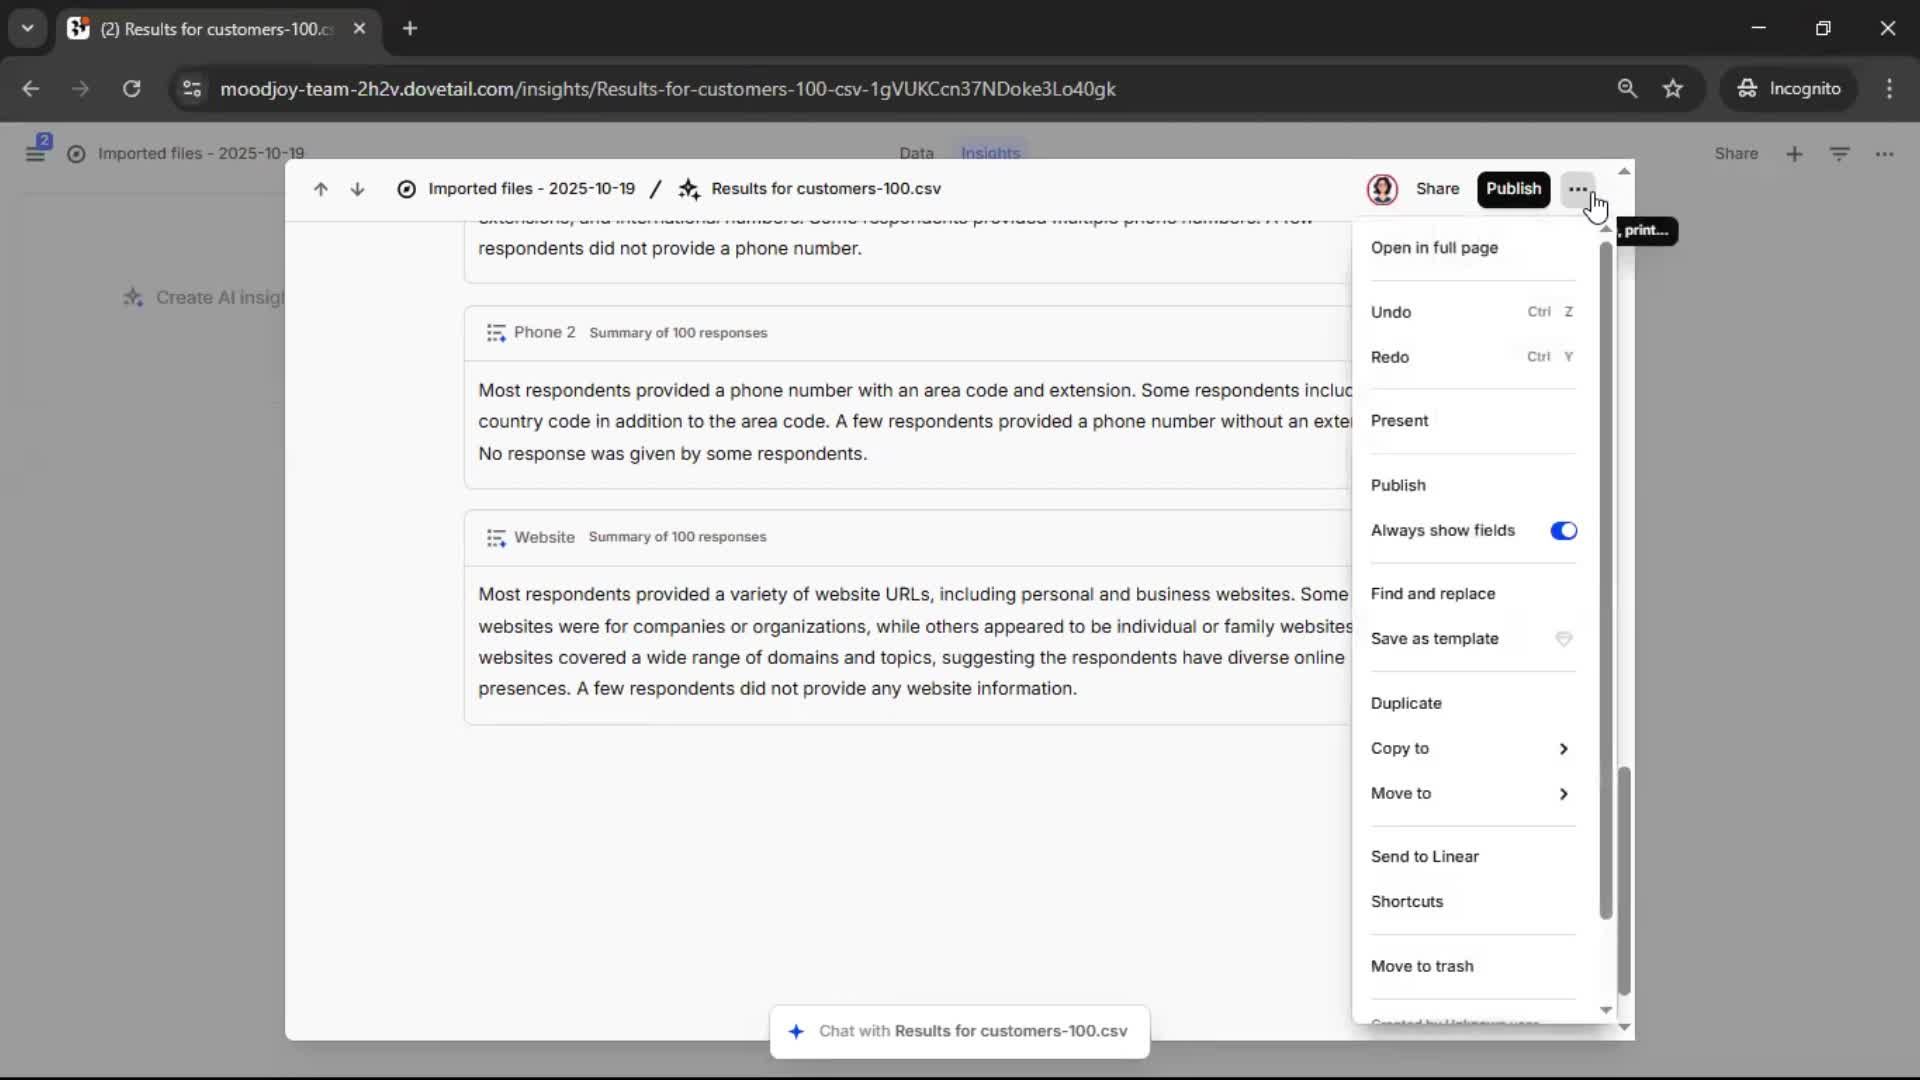Click the filter icon in page header
Viewport: 1920px width, 1080px height.
pyautogui.click(x=1839, y=154)
